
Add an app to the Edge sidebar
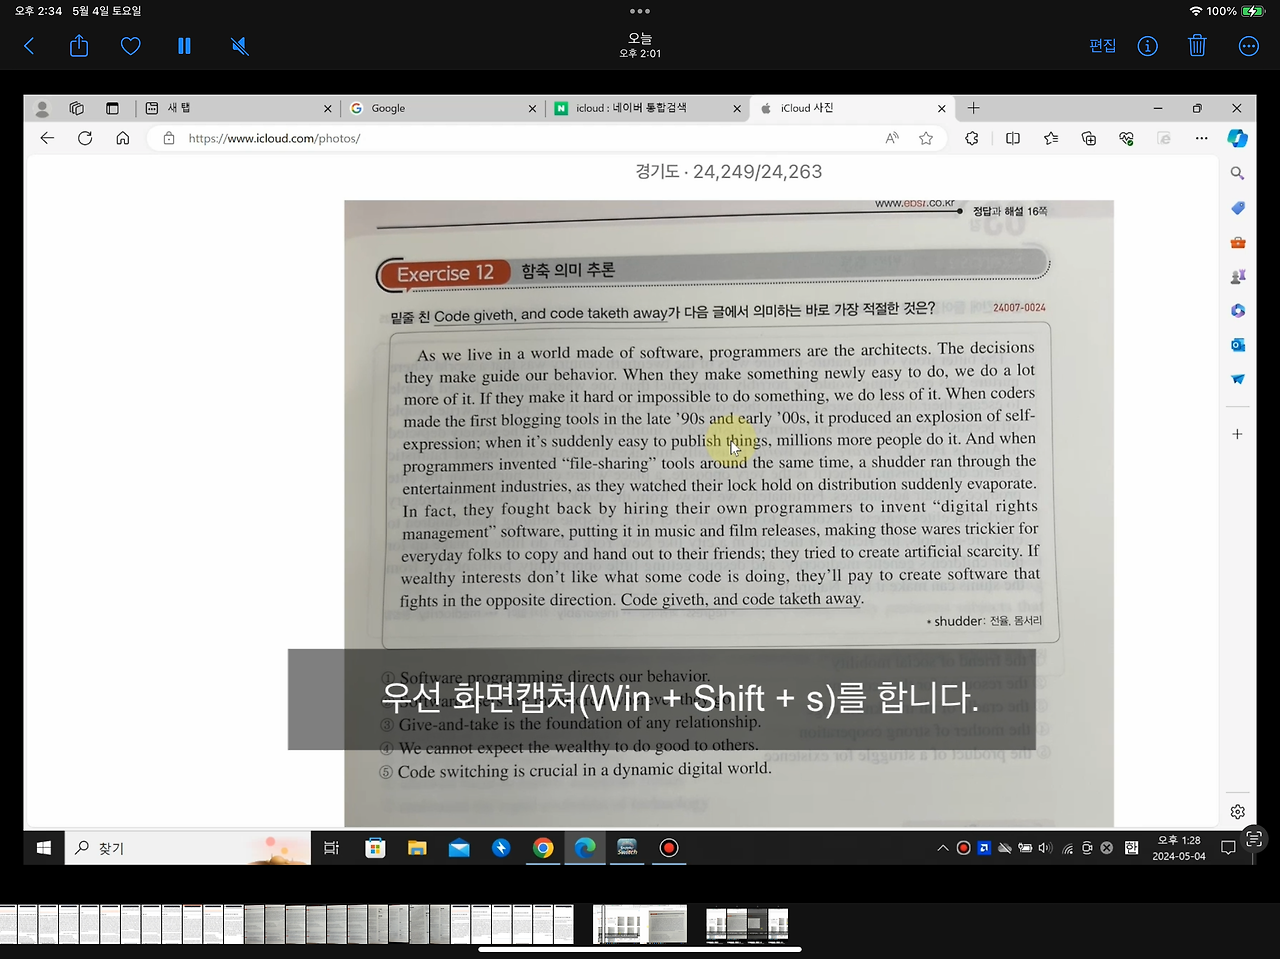click(x=1238, y=434)
